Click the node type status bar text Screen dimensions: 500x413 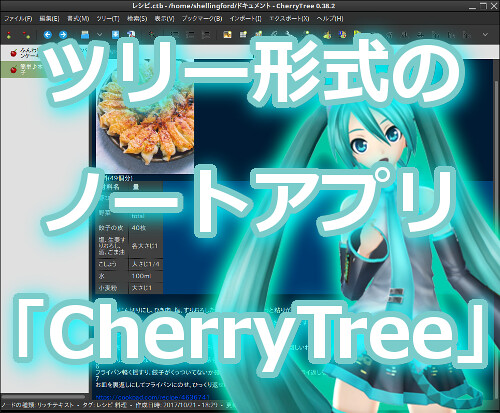tap(37, 405)
